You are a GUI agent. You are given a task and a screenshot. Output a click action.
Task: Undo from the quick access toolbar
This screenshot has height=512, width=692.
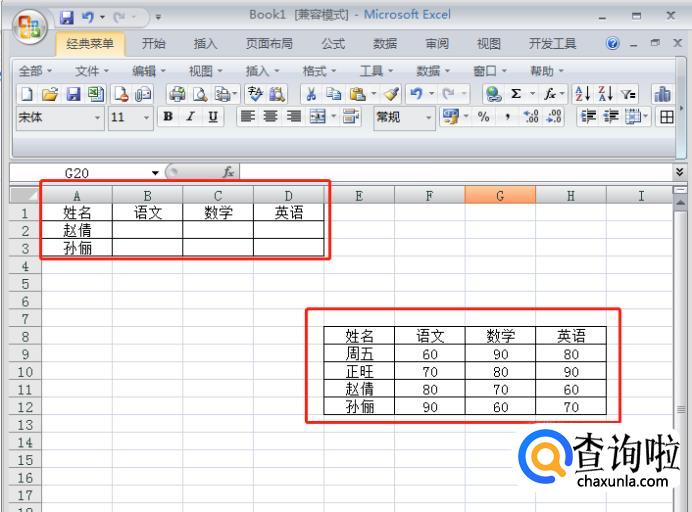point(88,17)
